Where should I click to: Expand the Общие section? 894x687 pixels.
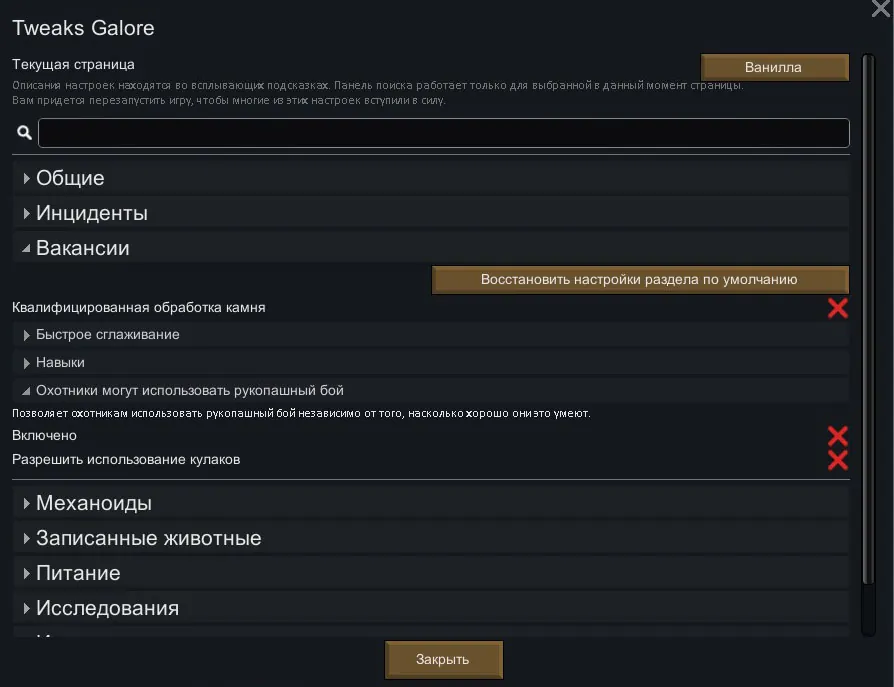[x=70, y=178]
